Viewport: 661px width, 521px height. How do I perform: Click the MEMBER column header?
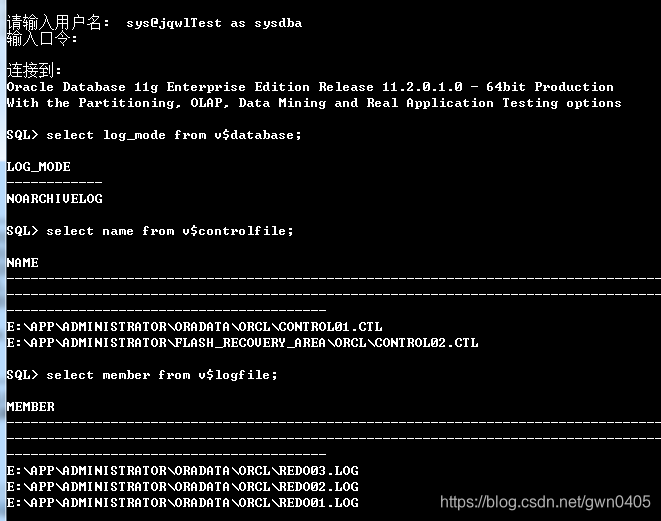31,407
